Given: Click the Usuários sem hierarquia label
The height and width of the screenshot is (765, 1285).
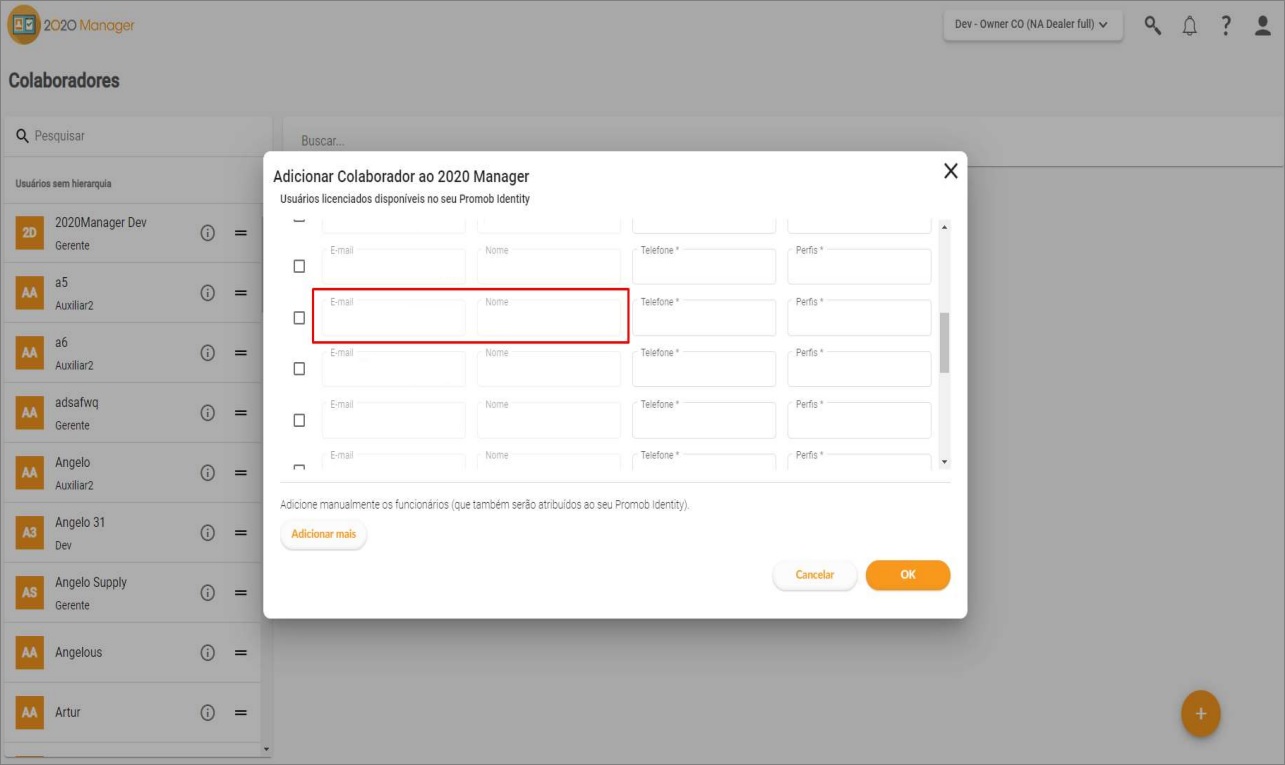Looking at the screenshot, I should point(64,184).
